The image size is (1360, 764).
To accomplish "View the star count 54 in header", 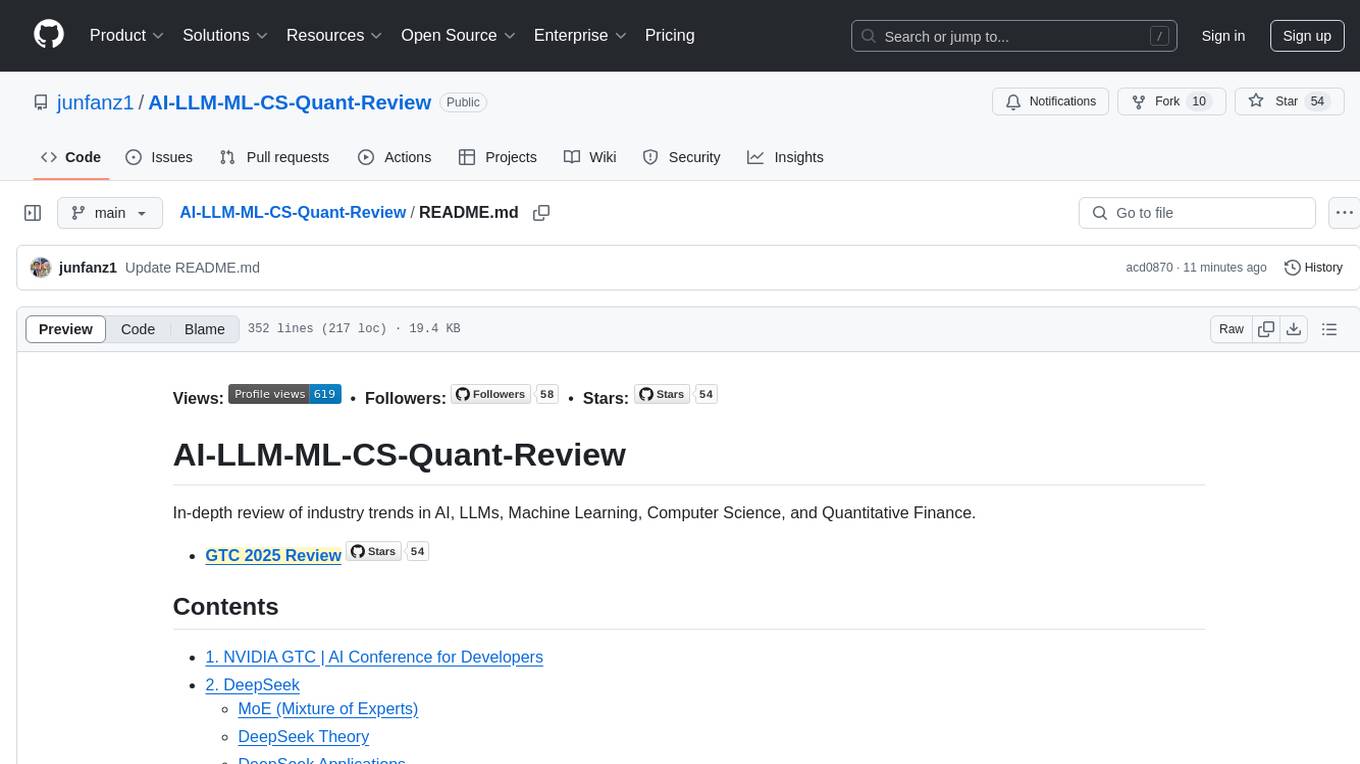I will point(1317,101).
